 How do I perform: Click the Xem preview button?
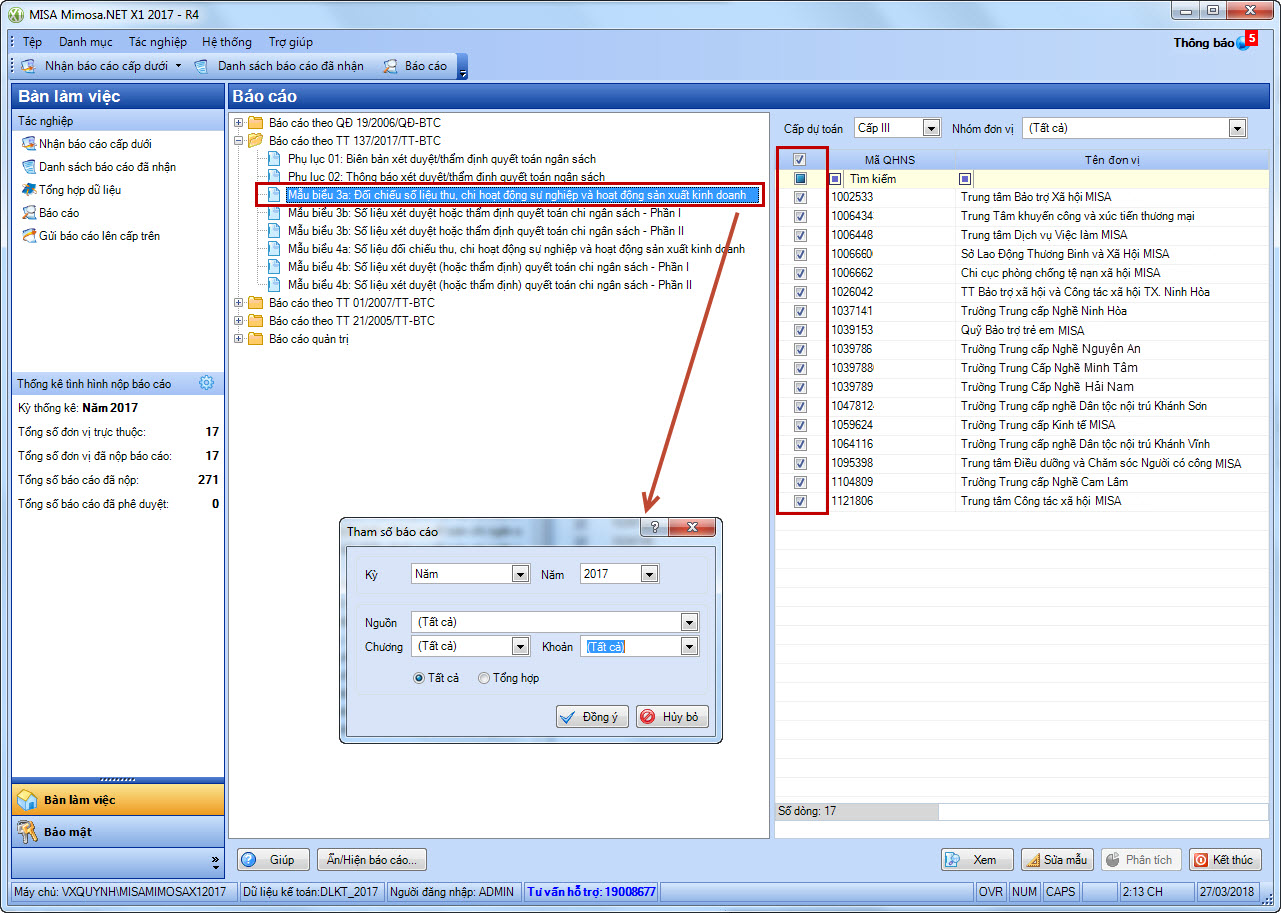[976, 860]
